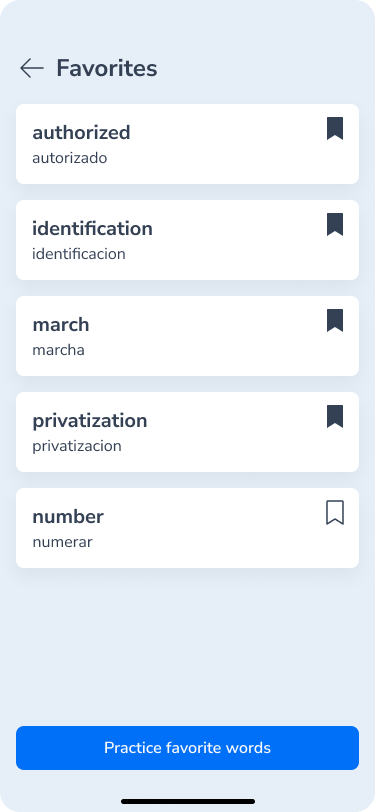Tap the autorizado translation text

pos(70,158)
